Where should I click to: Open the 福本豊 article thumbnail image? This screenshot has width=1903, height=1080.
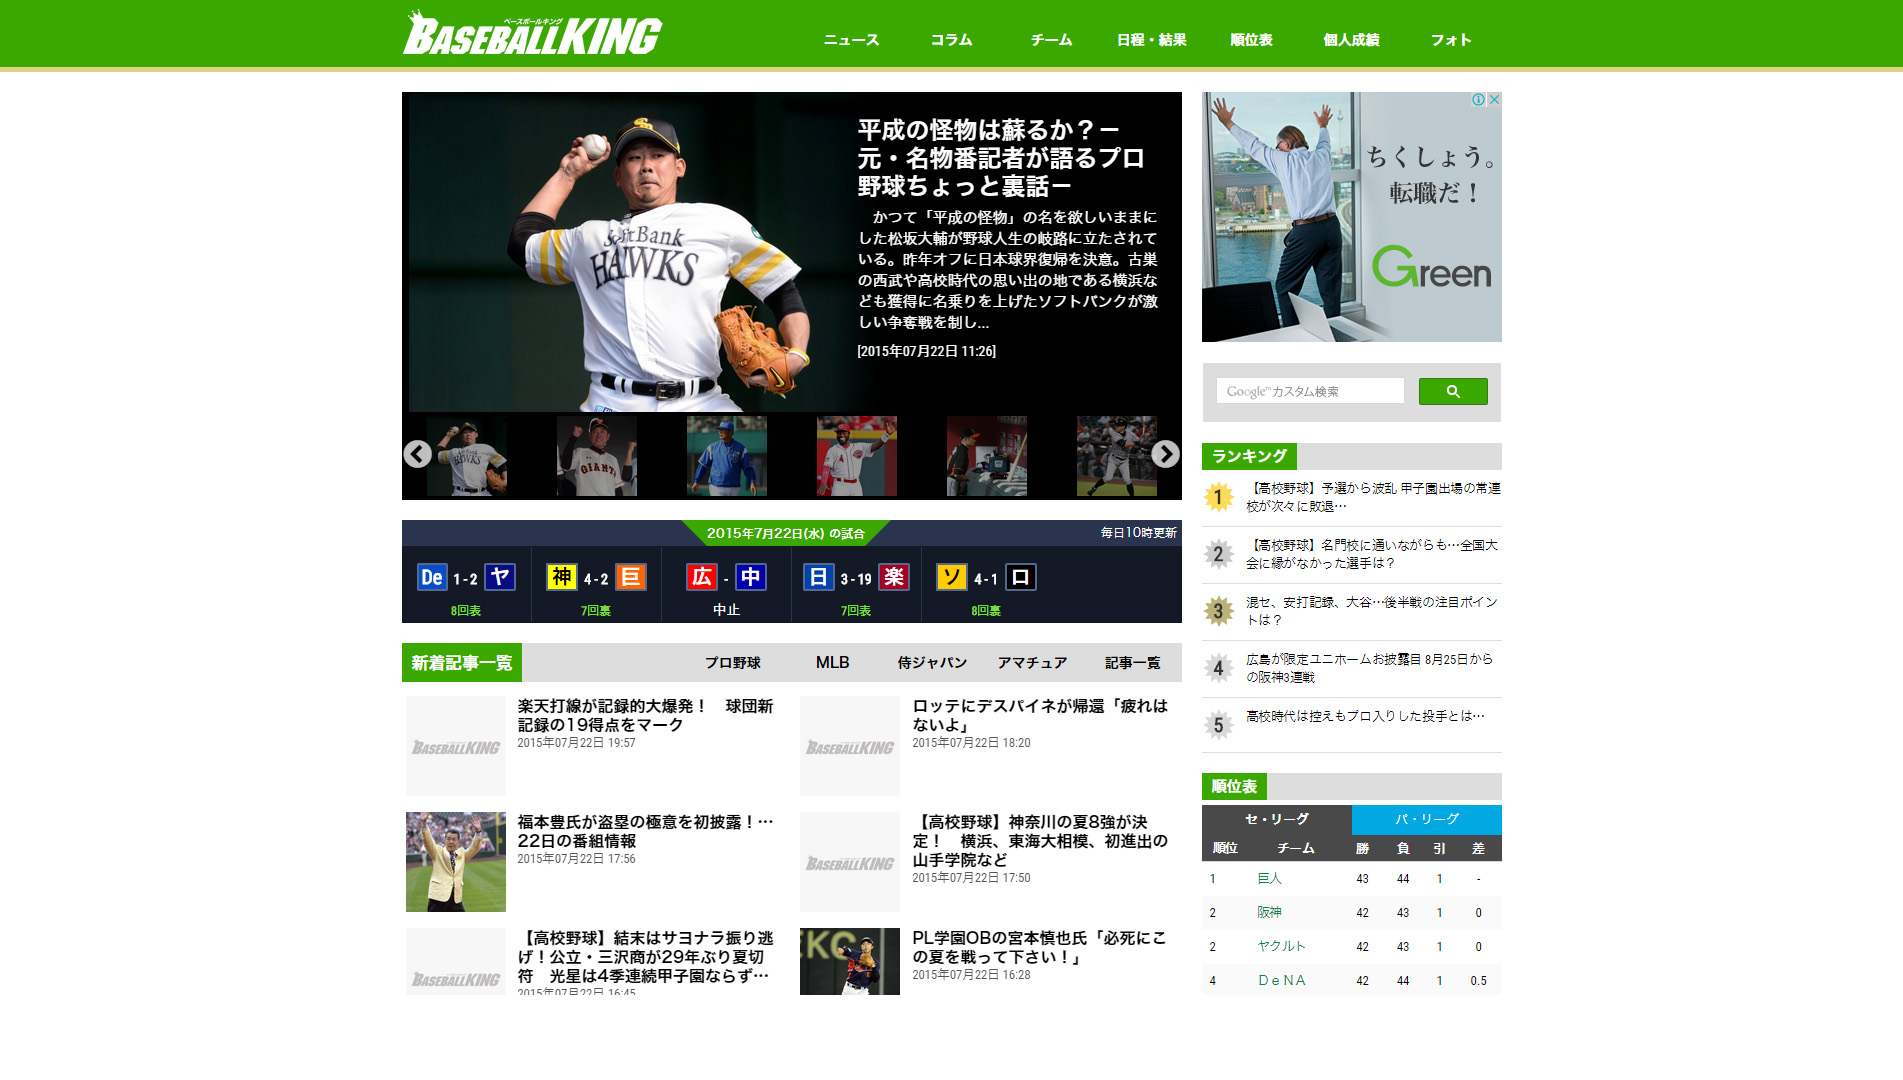(456, 861)
